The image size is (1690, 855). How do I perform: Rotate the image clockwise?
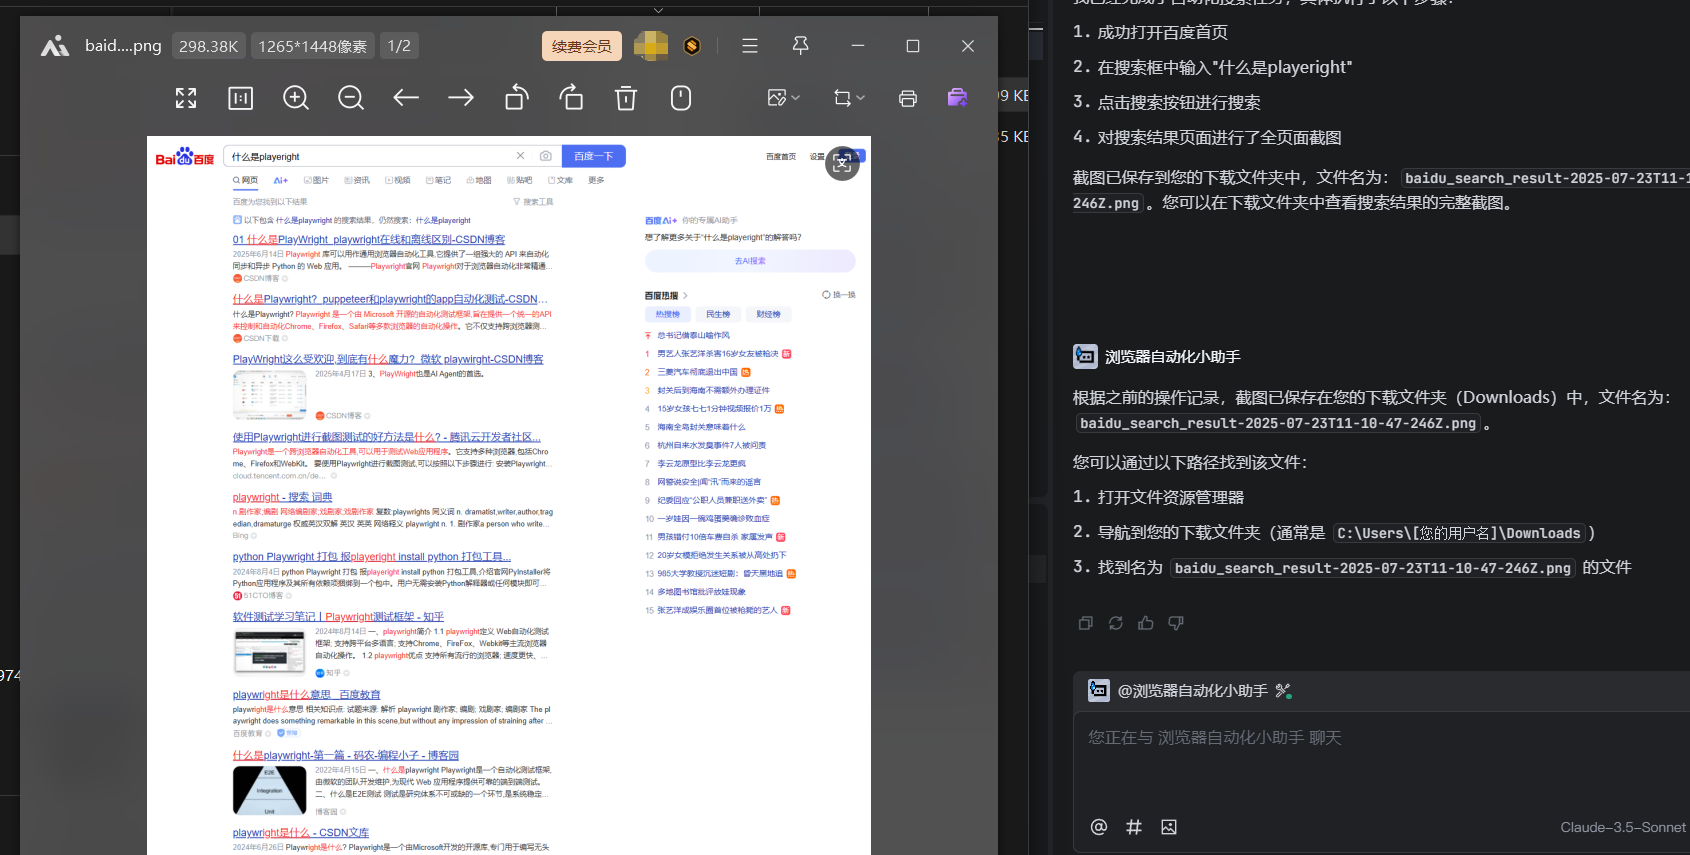(x=571, y=98)
